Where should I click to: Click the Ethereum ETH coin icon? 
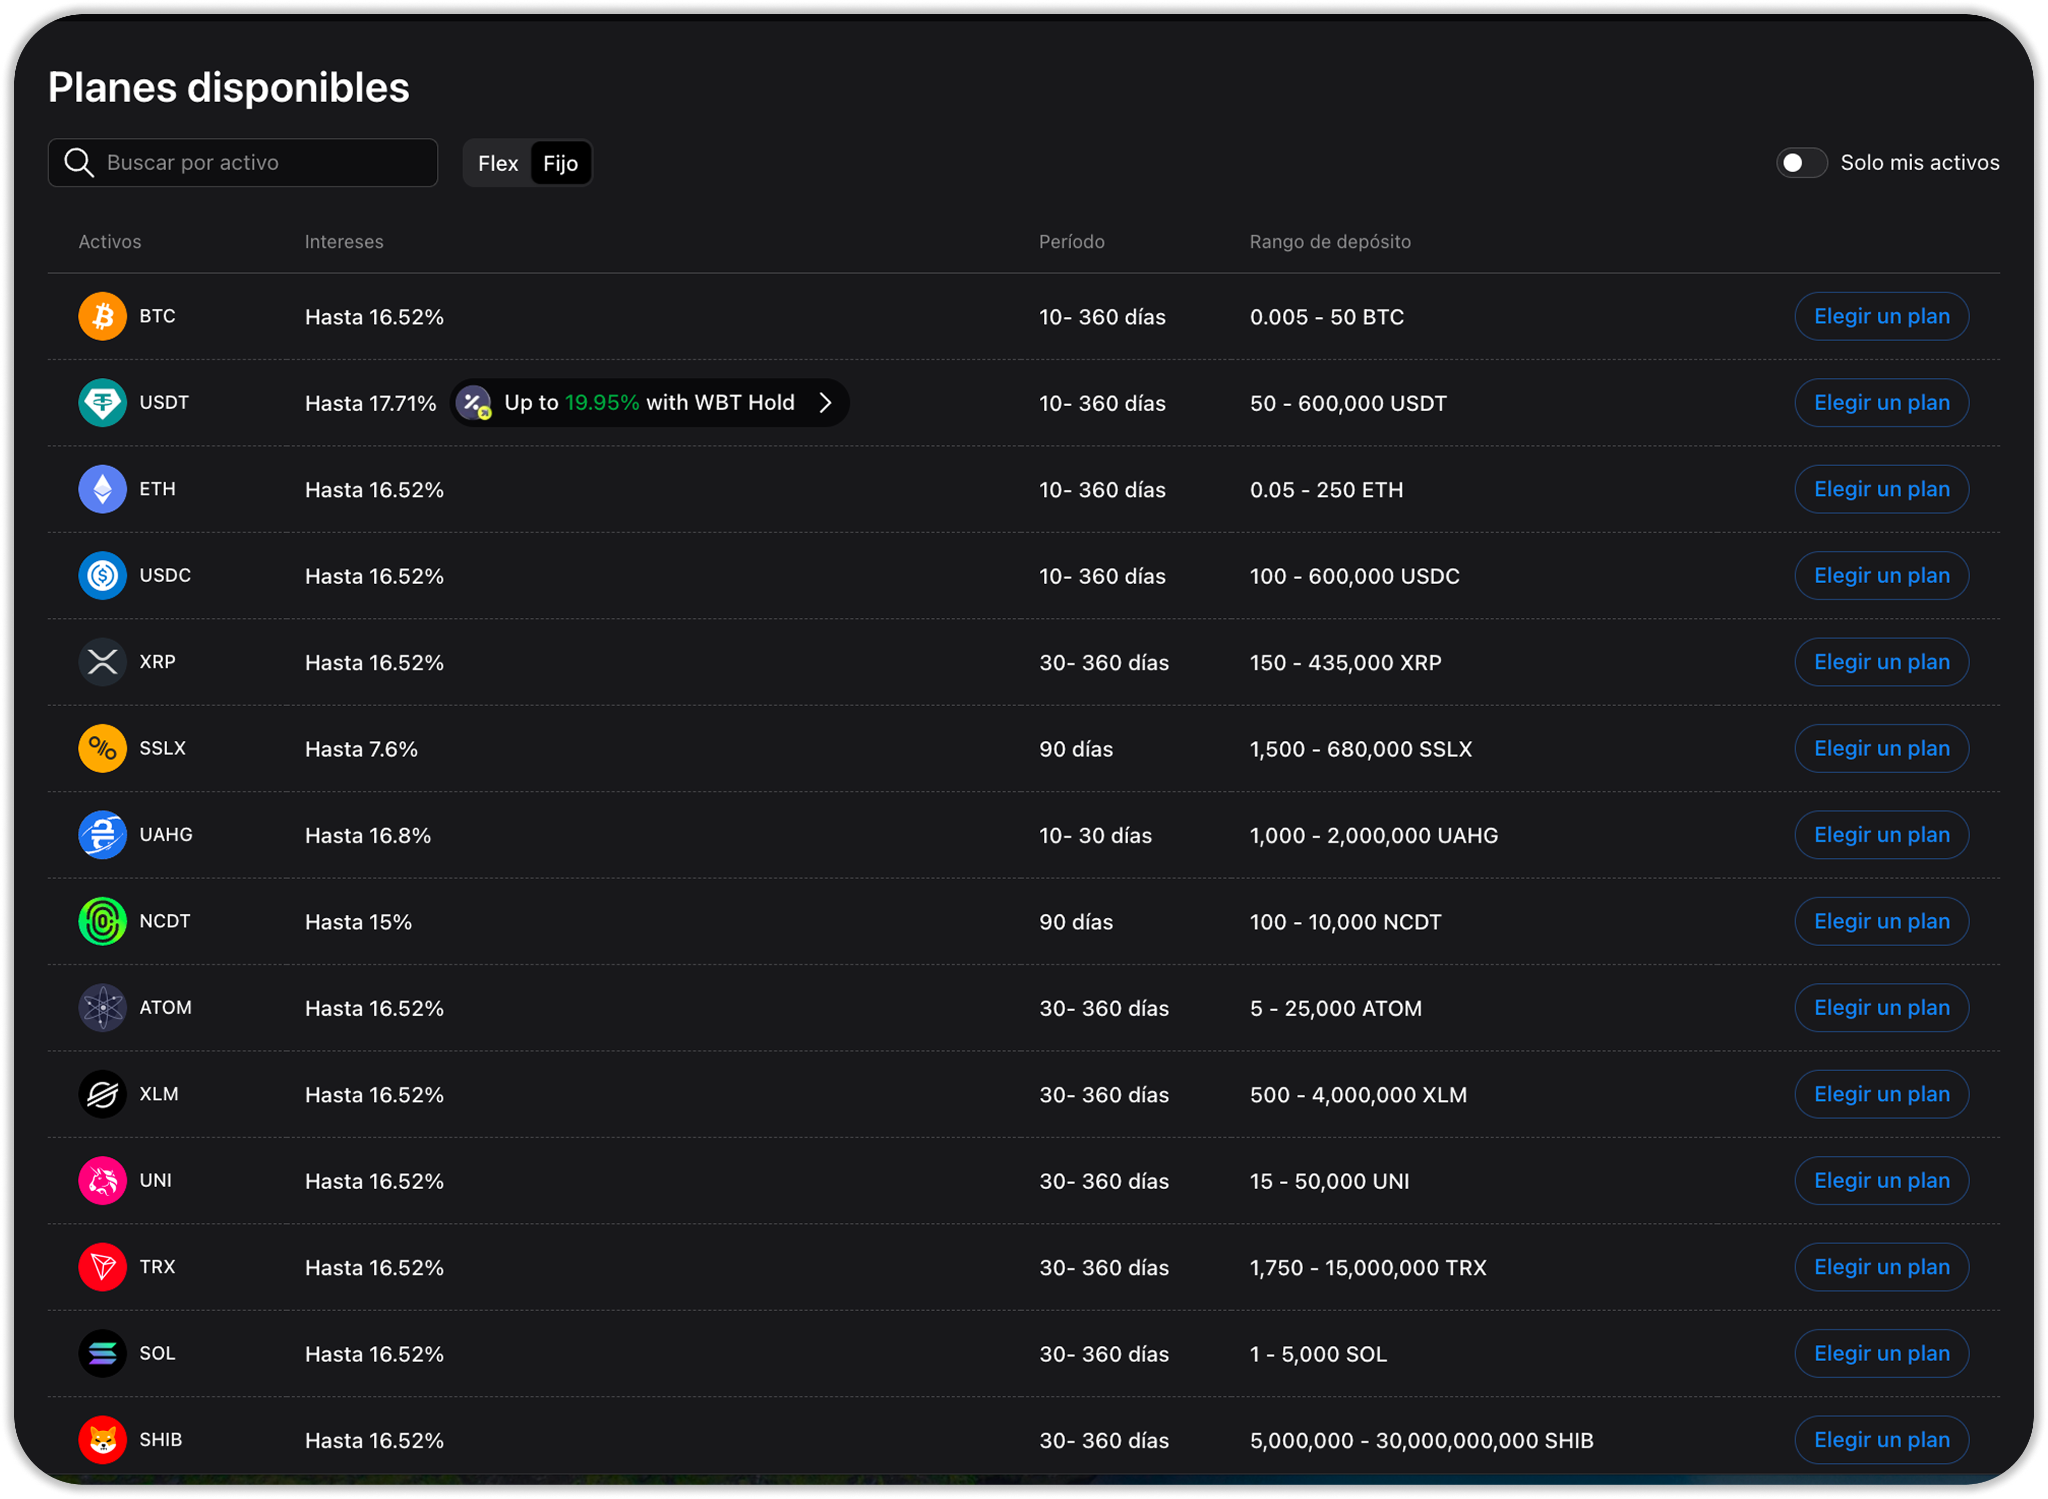[102, 489]
